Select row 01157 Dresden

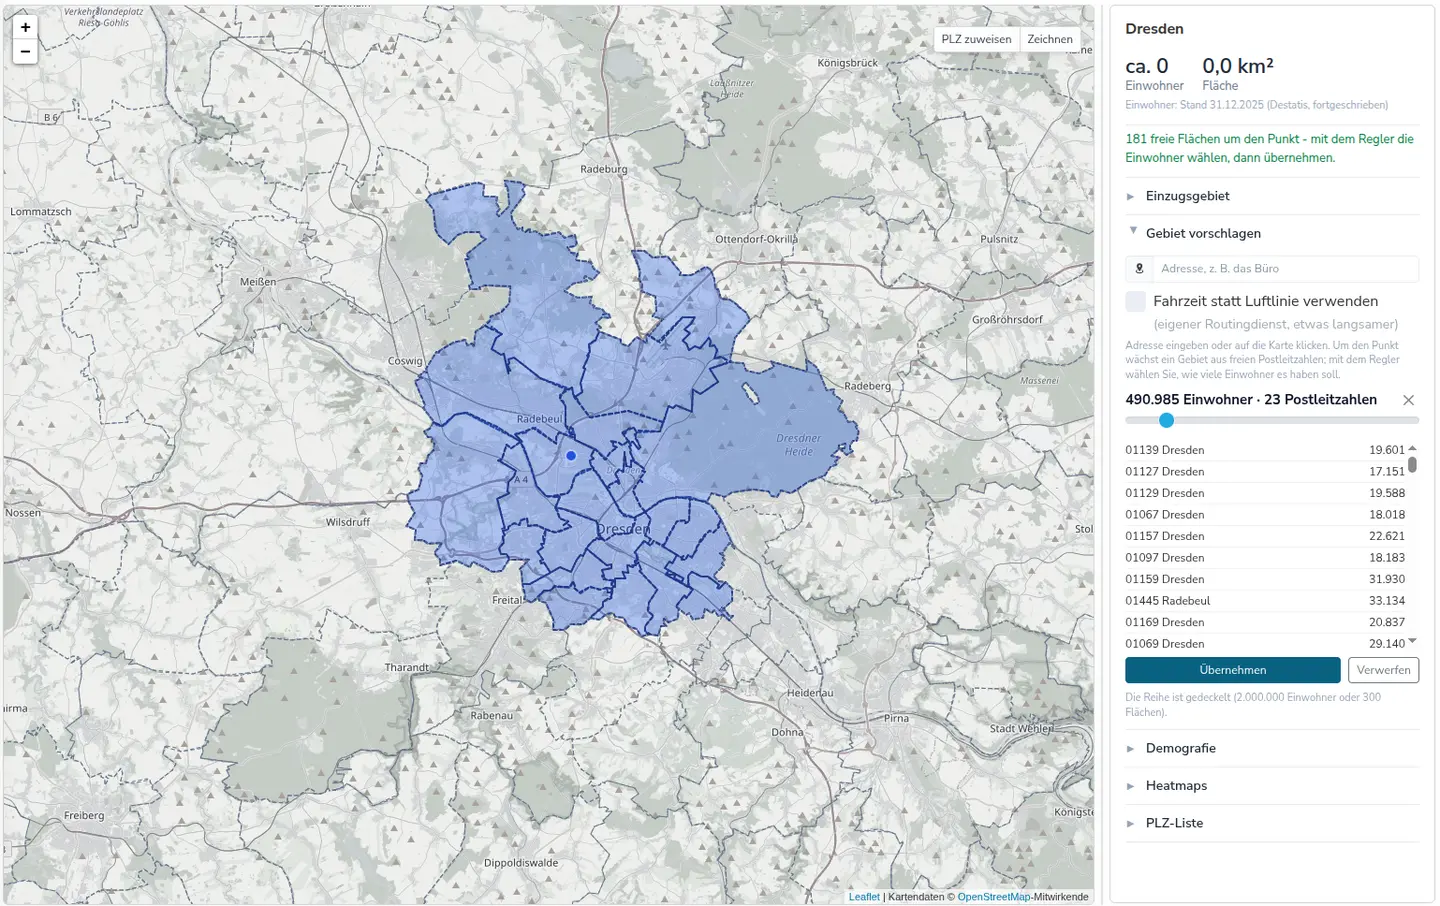click(1265, 536)
